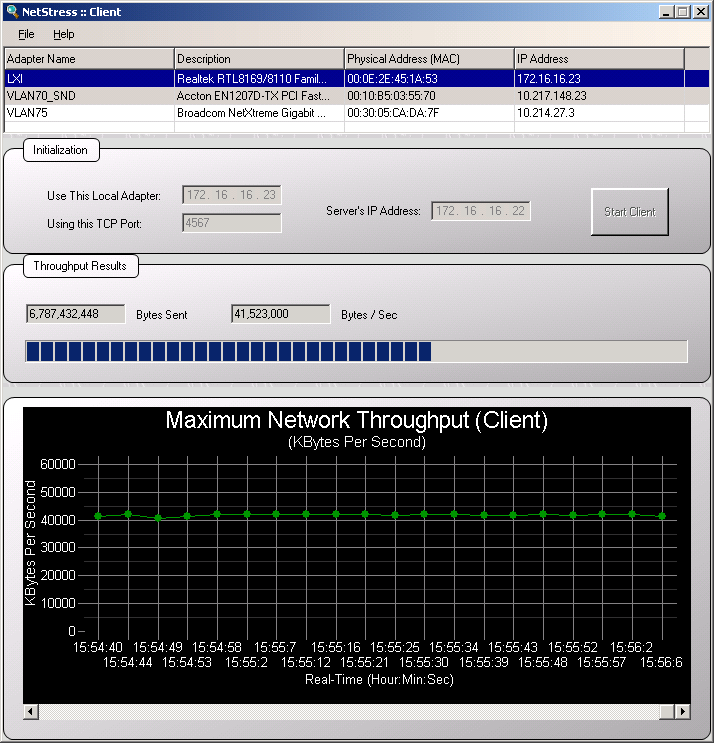Open the Help menu
Viewport: 714px width, 743px height.
tap(63, 34)
